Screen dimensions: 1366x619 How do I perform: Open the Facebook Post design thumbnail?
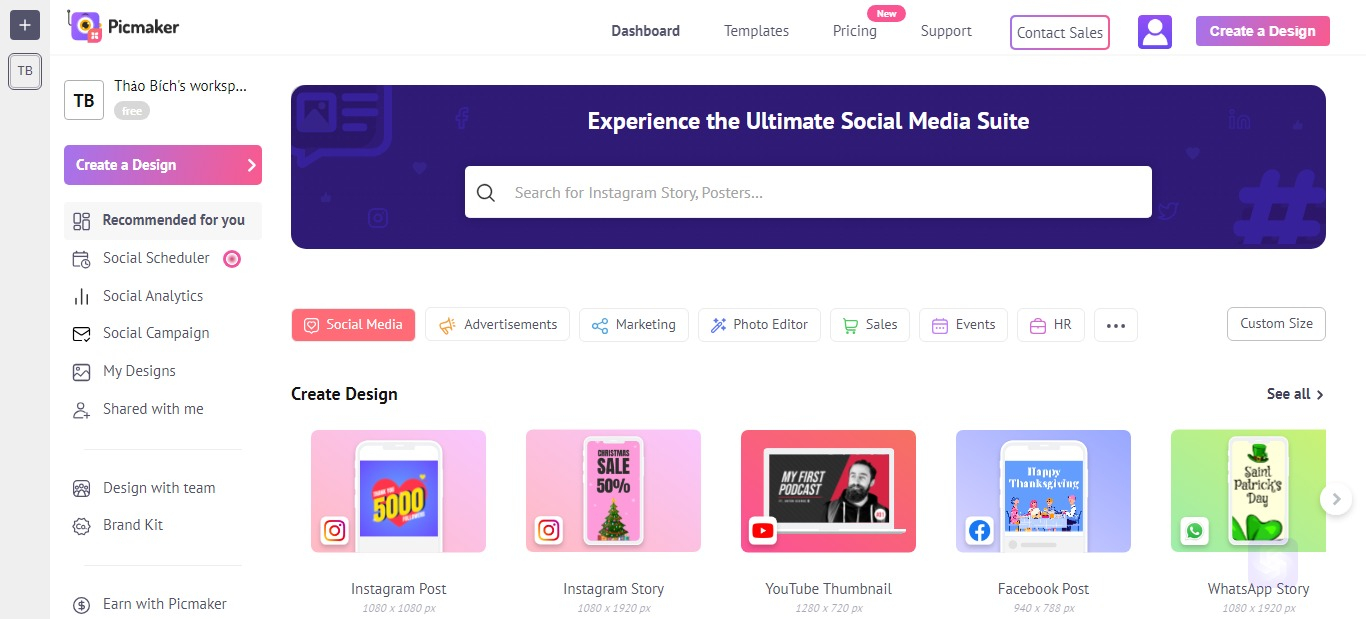click(x=1043, y=491)
